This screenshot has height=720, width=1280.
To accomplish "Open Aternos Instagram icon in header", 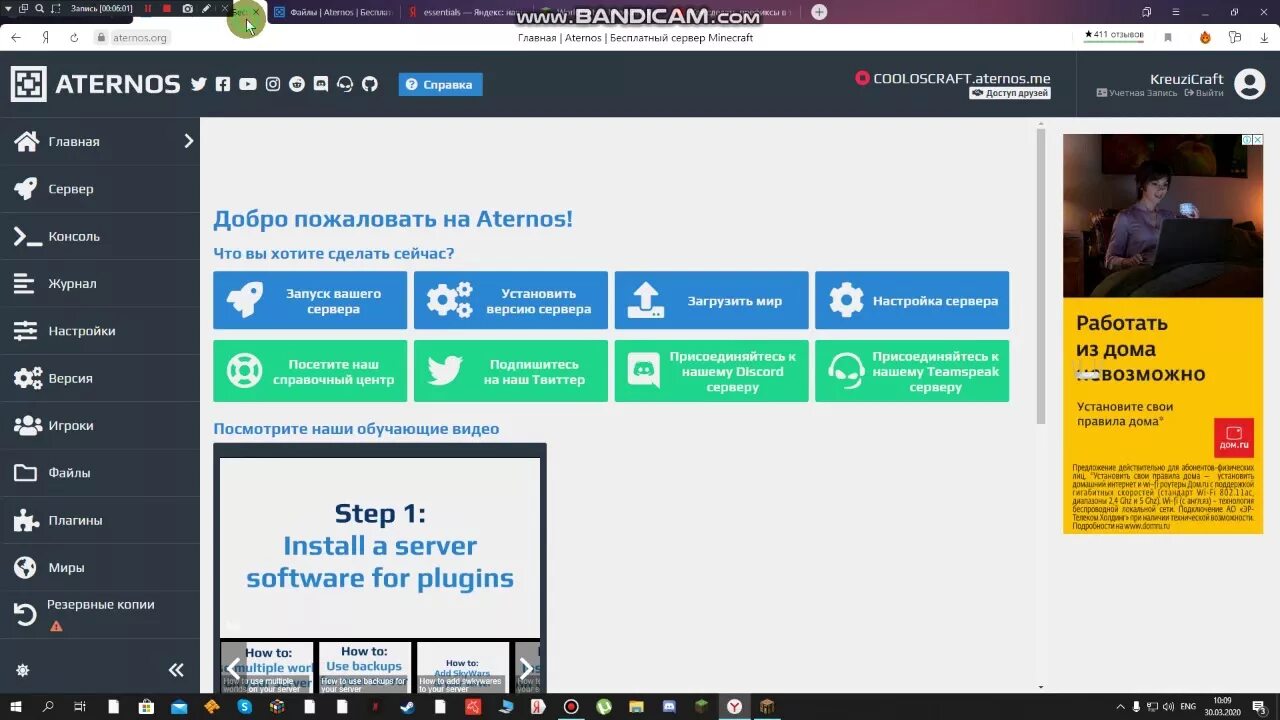I will pos(272,84).
